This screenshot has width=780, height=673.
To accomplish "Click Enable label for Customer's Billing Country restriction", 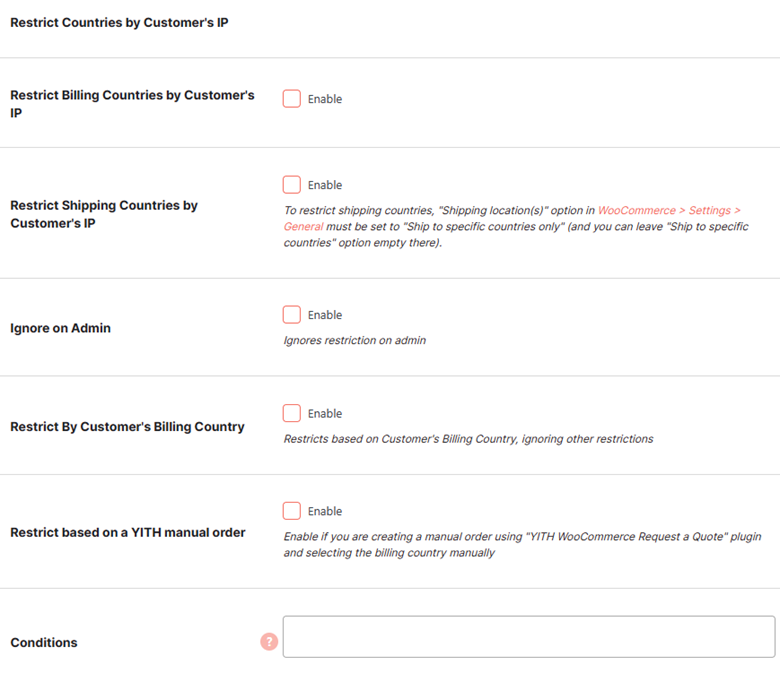I will click(325, 413).
